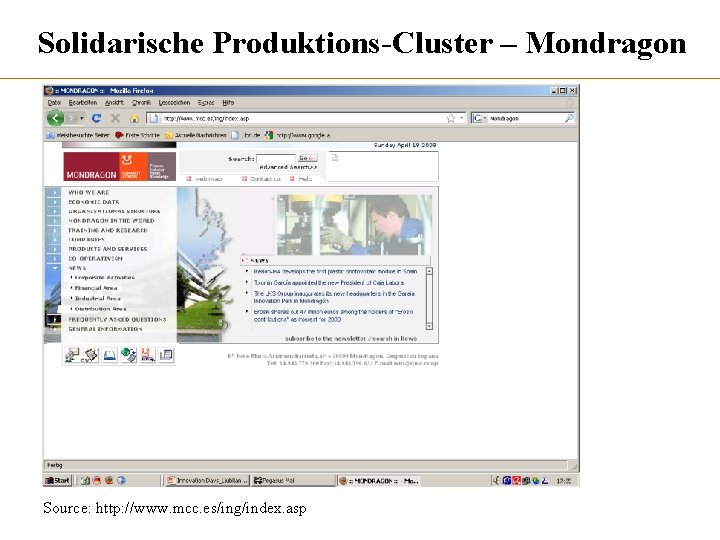Click Firefox quick launch icon in taskbar

click(109, 480)
